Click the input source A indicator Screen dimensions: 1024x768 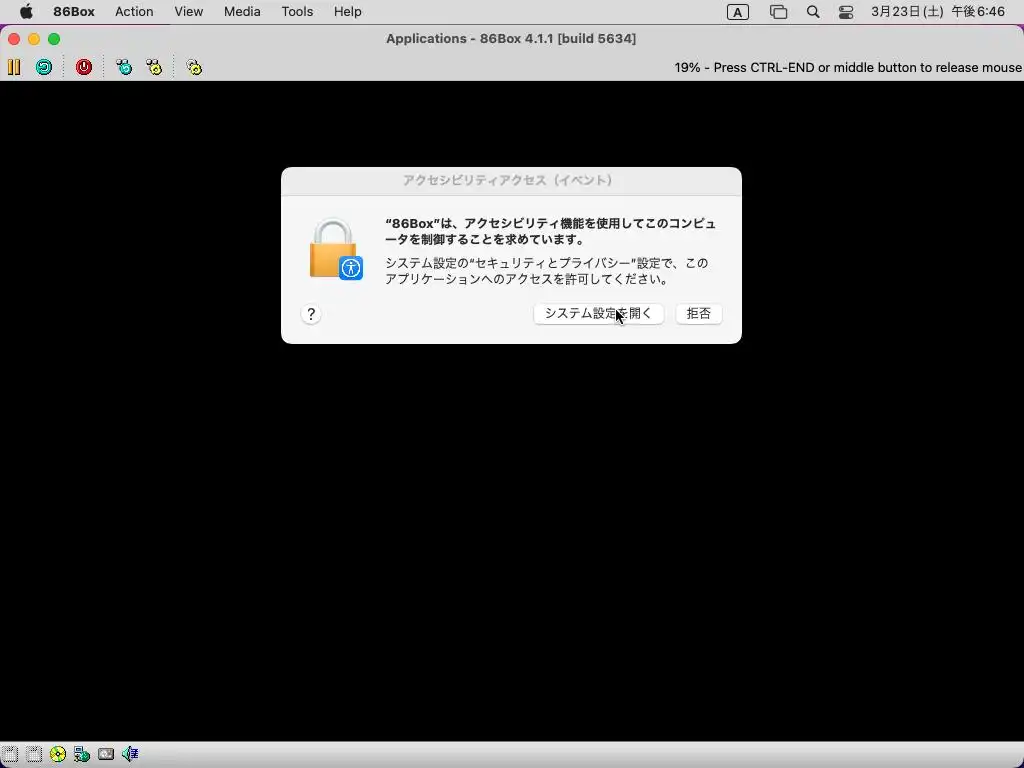click(737, 12)
